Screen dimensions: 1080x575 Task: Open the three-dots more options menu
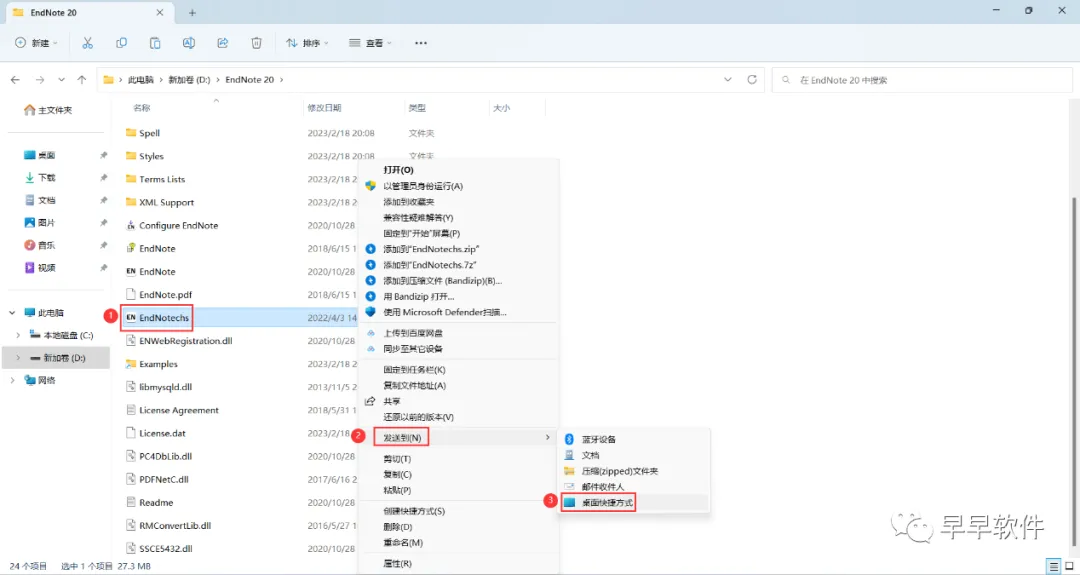[421, 43]
